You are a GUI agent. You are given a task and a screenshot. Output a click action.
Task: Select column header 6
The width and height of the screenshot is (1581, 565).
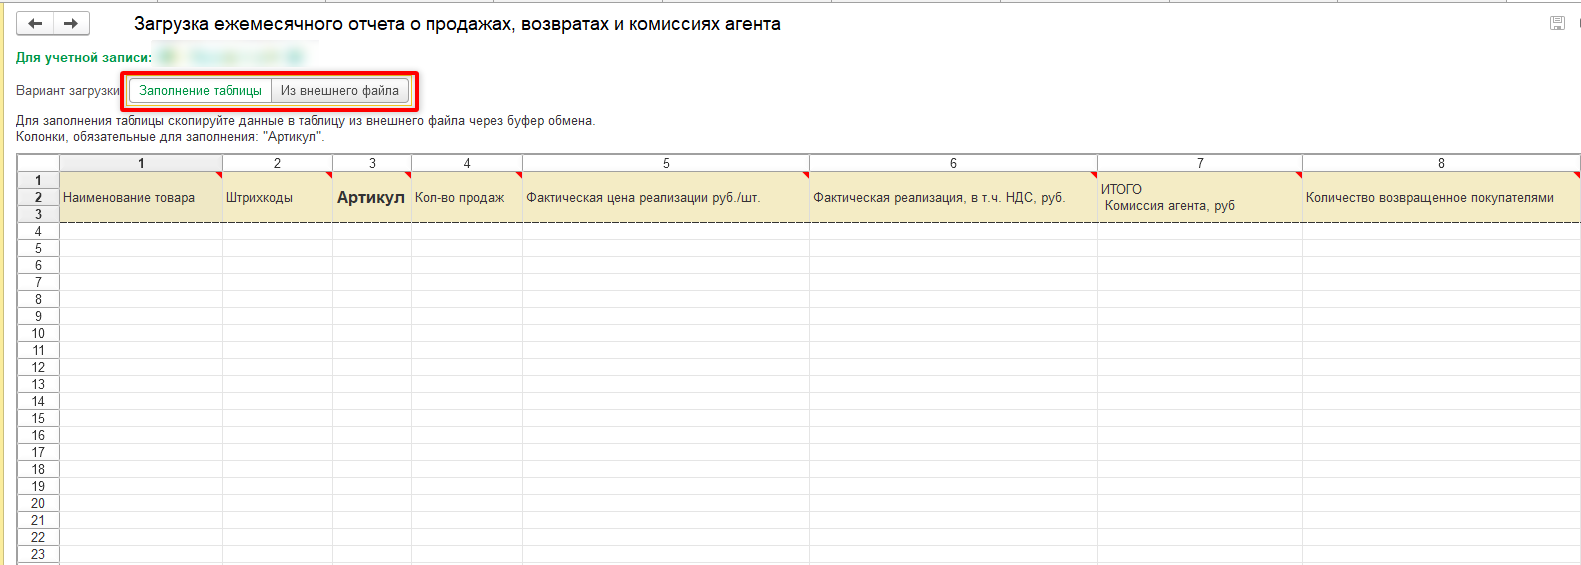pyautogui.click(x=953, y=163)
